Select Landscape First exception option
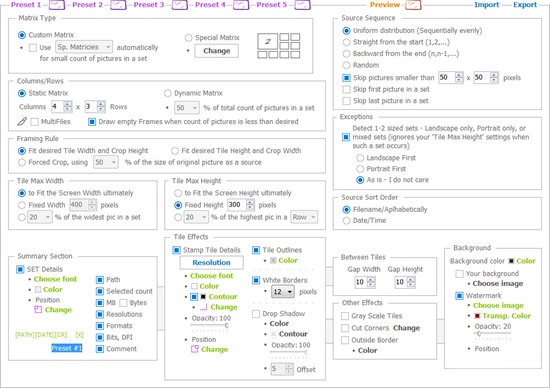550x388 pixels. click(360, 158)
